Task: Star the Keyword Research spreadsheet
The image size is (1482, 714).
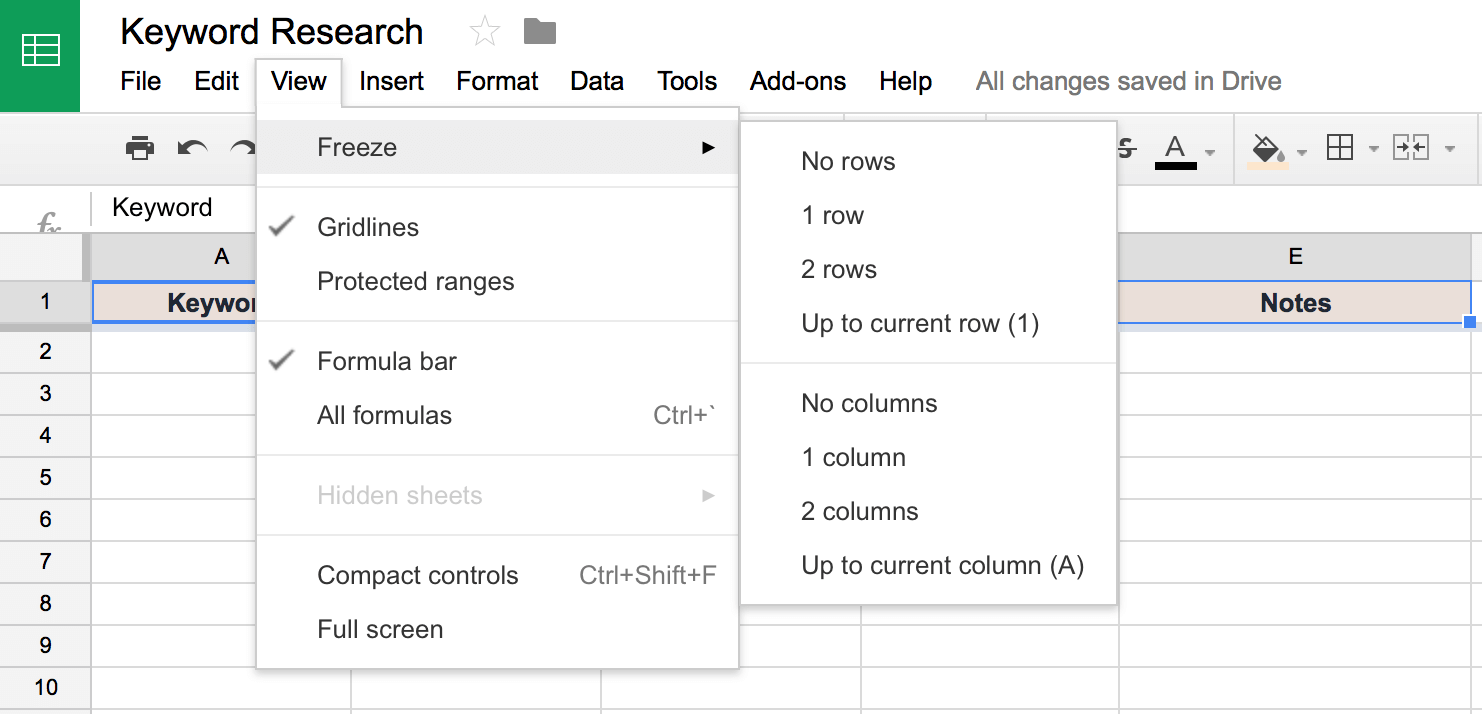Action: (484, 30)
